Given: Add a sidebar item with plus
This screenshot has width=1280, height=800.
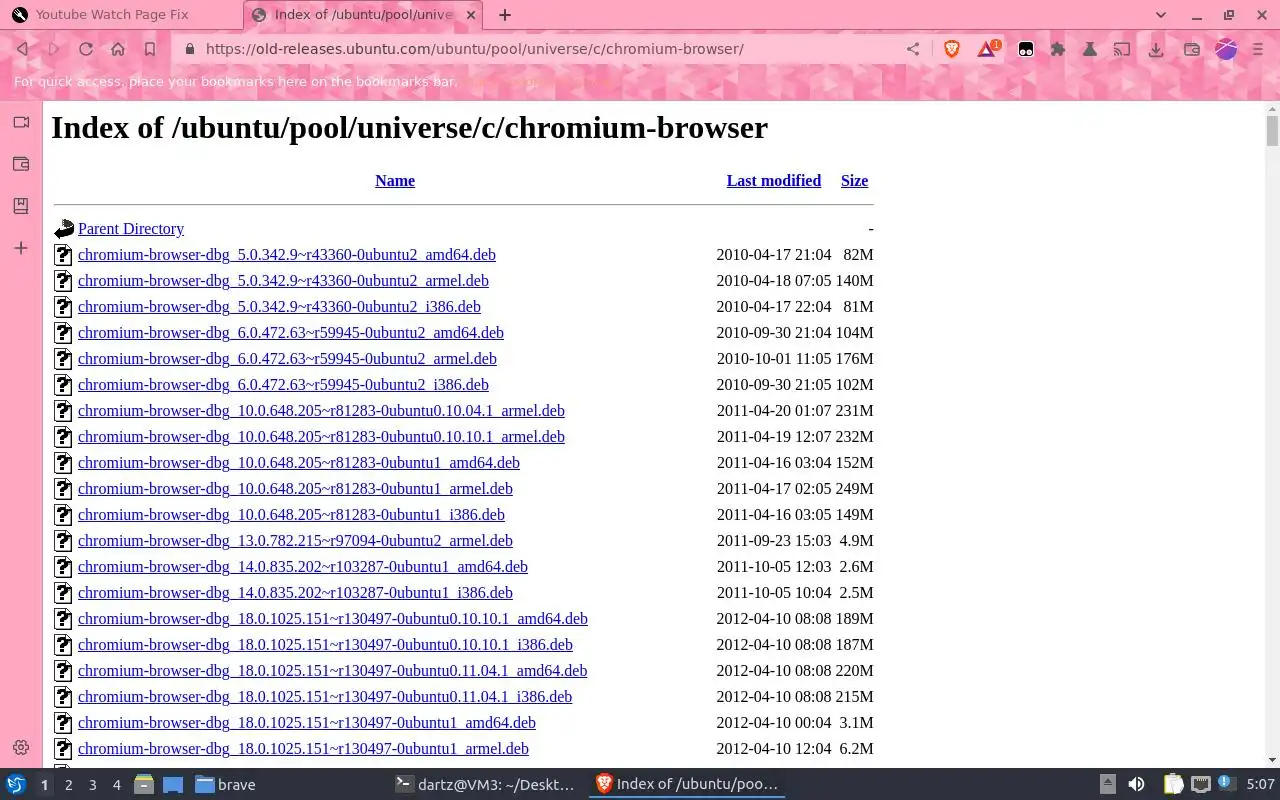Looking at the screenshot, I should (21, 248).
